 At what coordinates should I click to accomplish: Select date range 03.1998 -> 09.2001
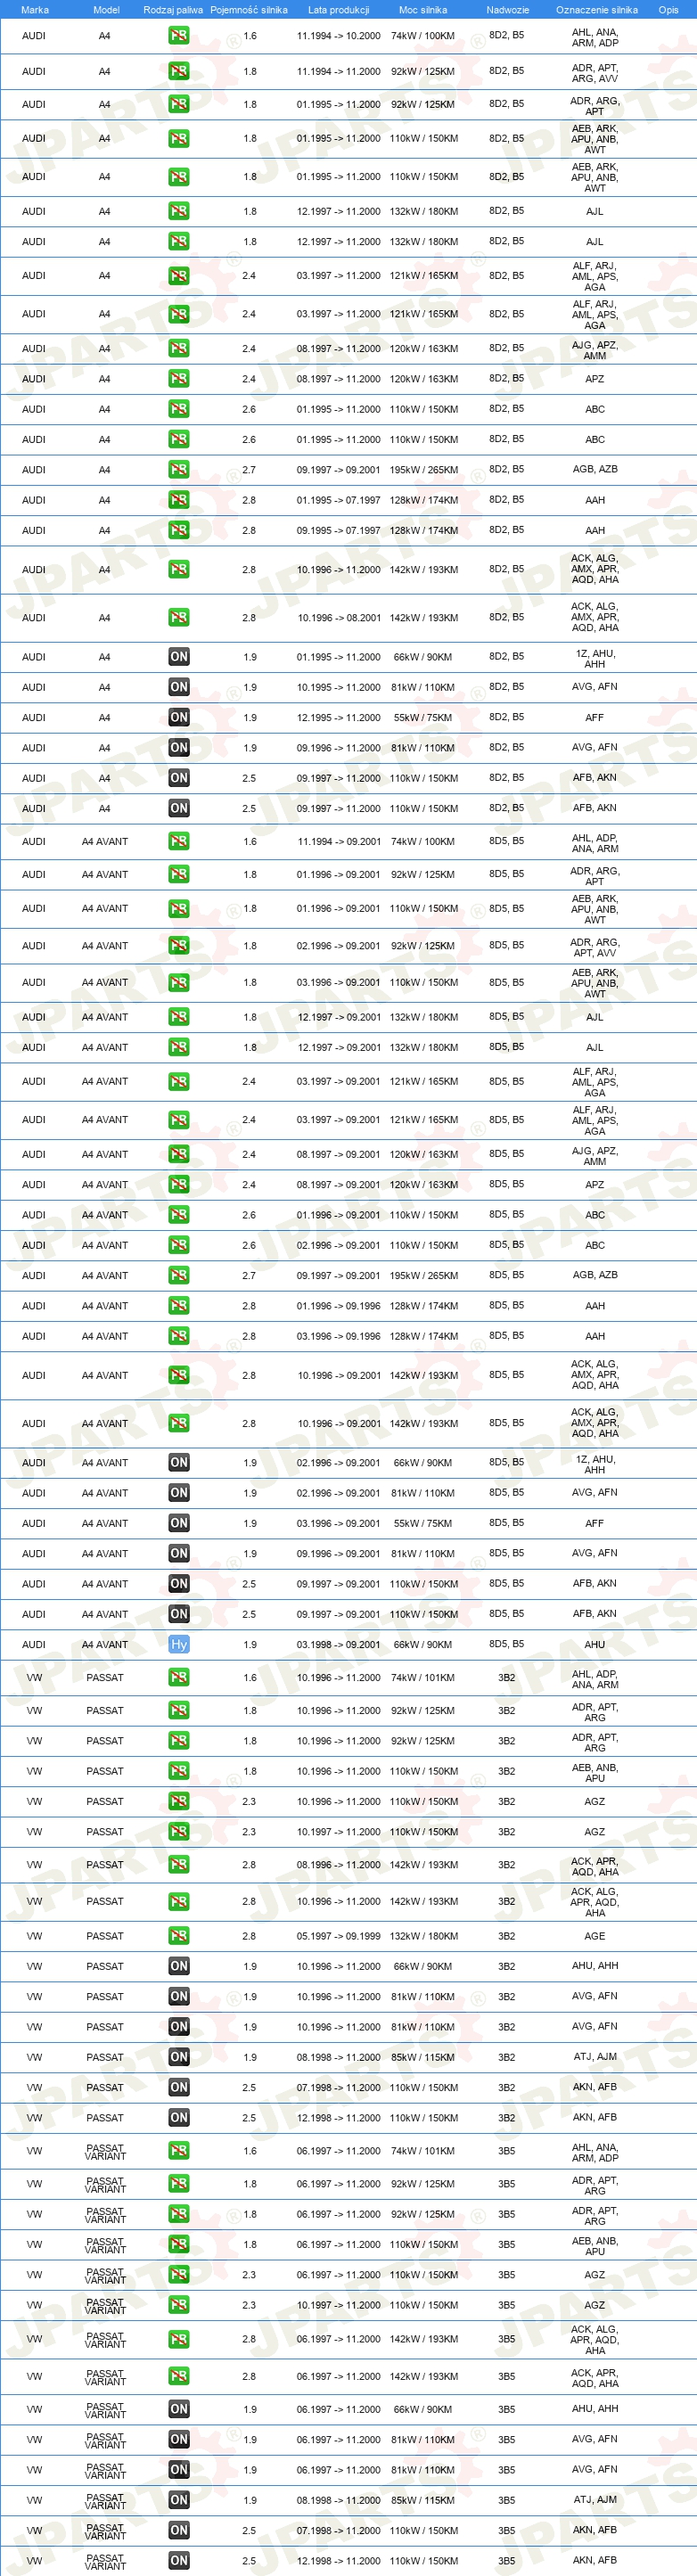click(338, 1645)
